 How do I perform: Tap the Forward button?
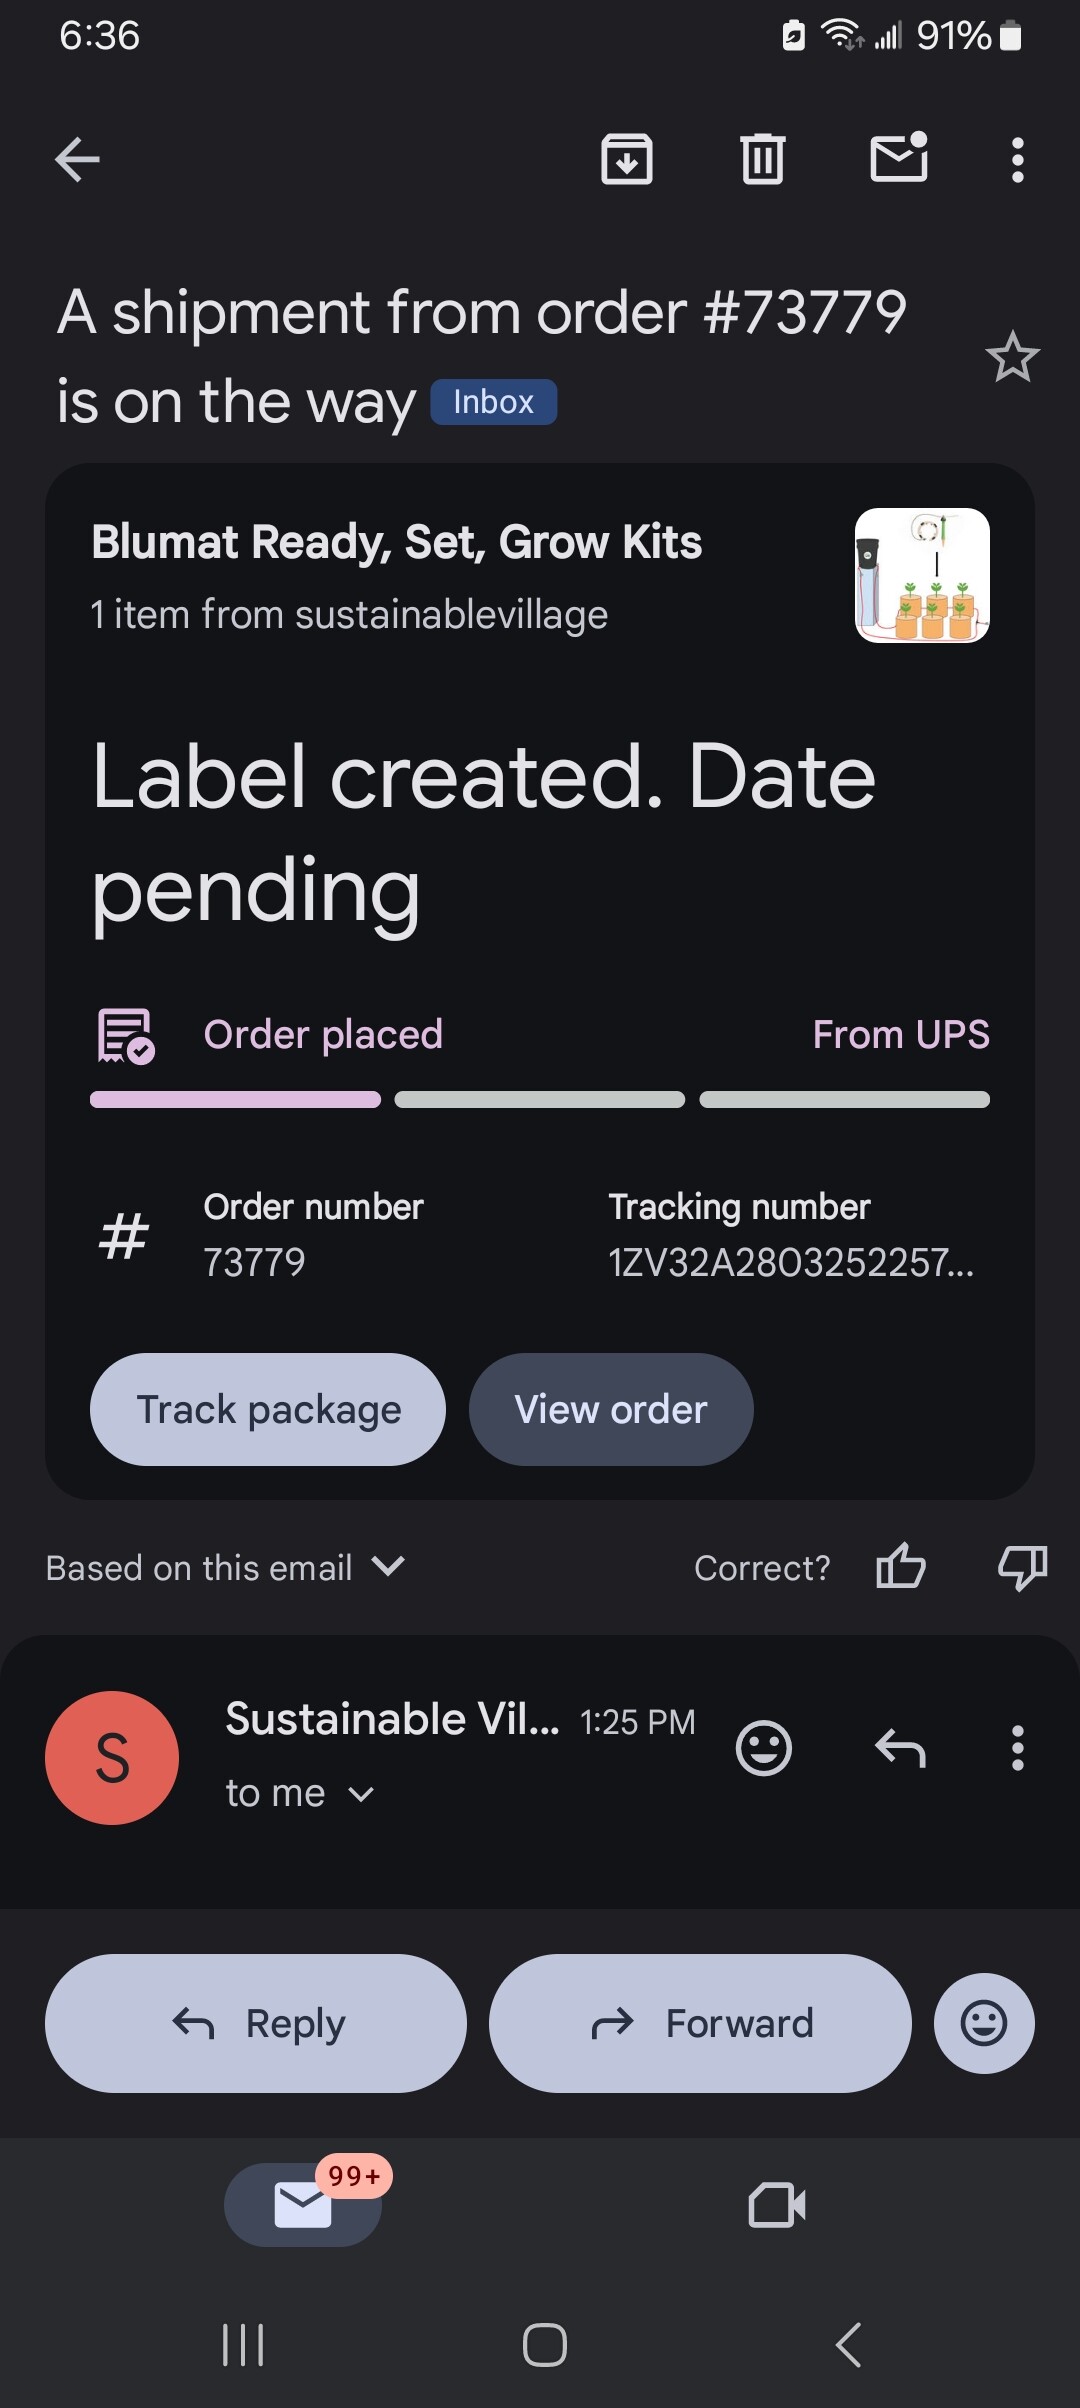coord(700,2023)
